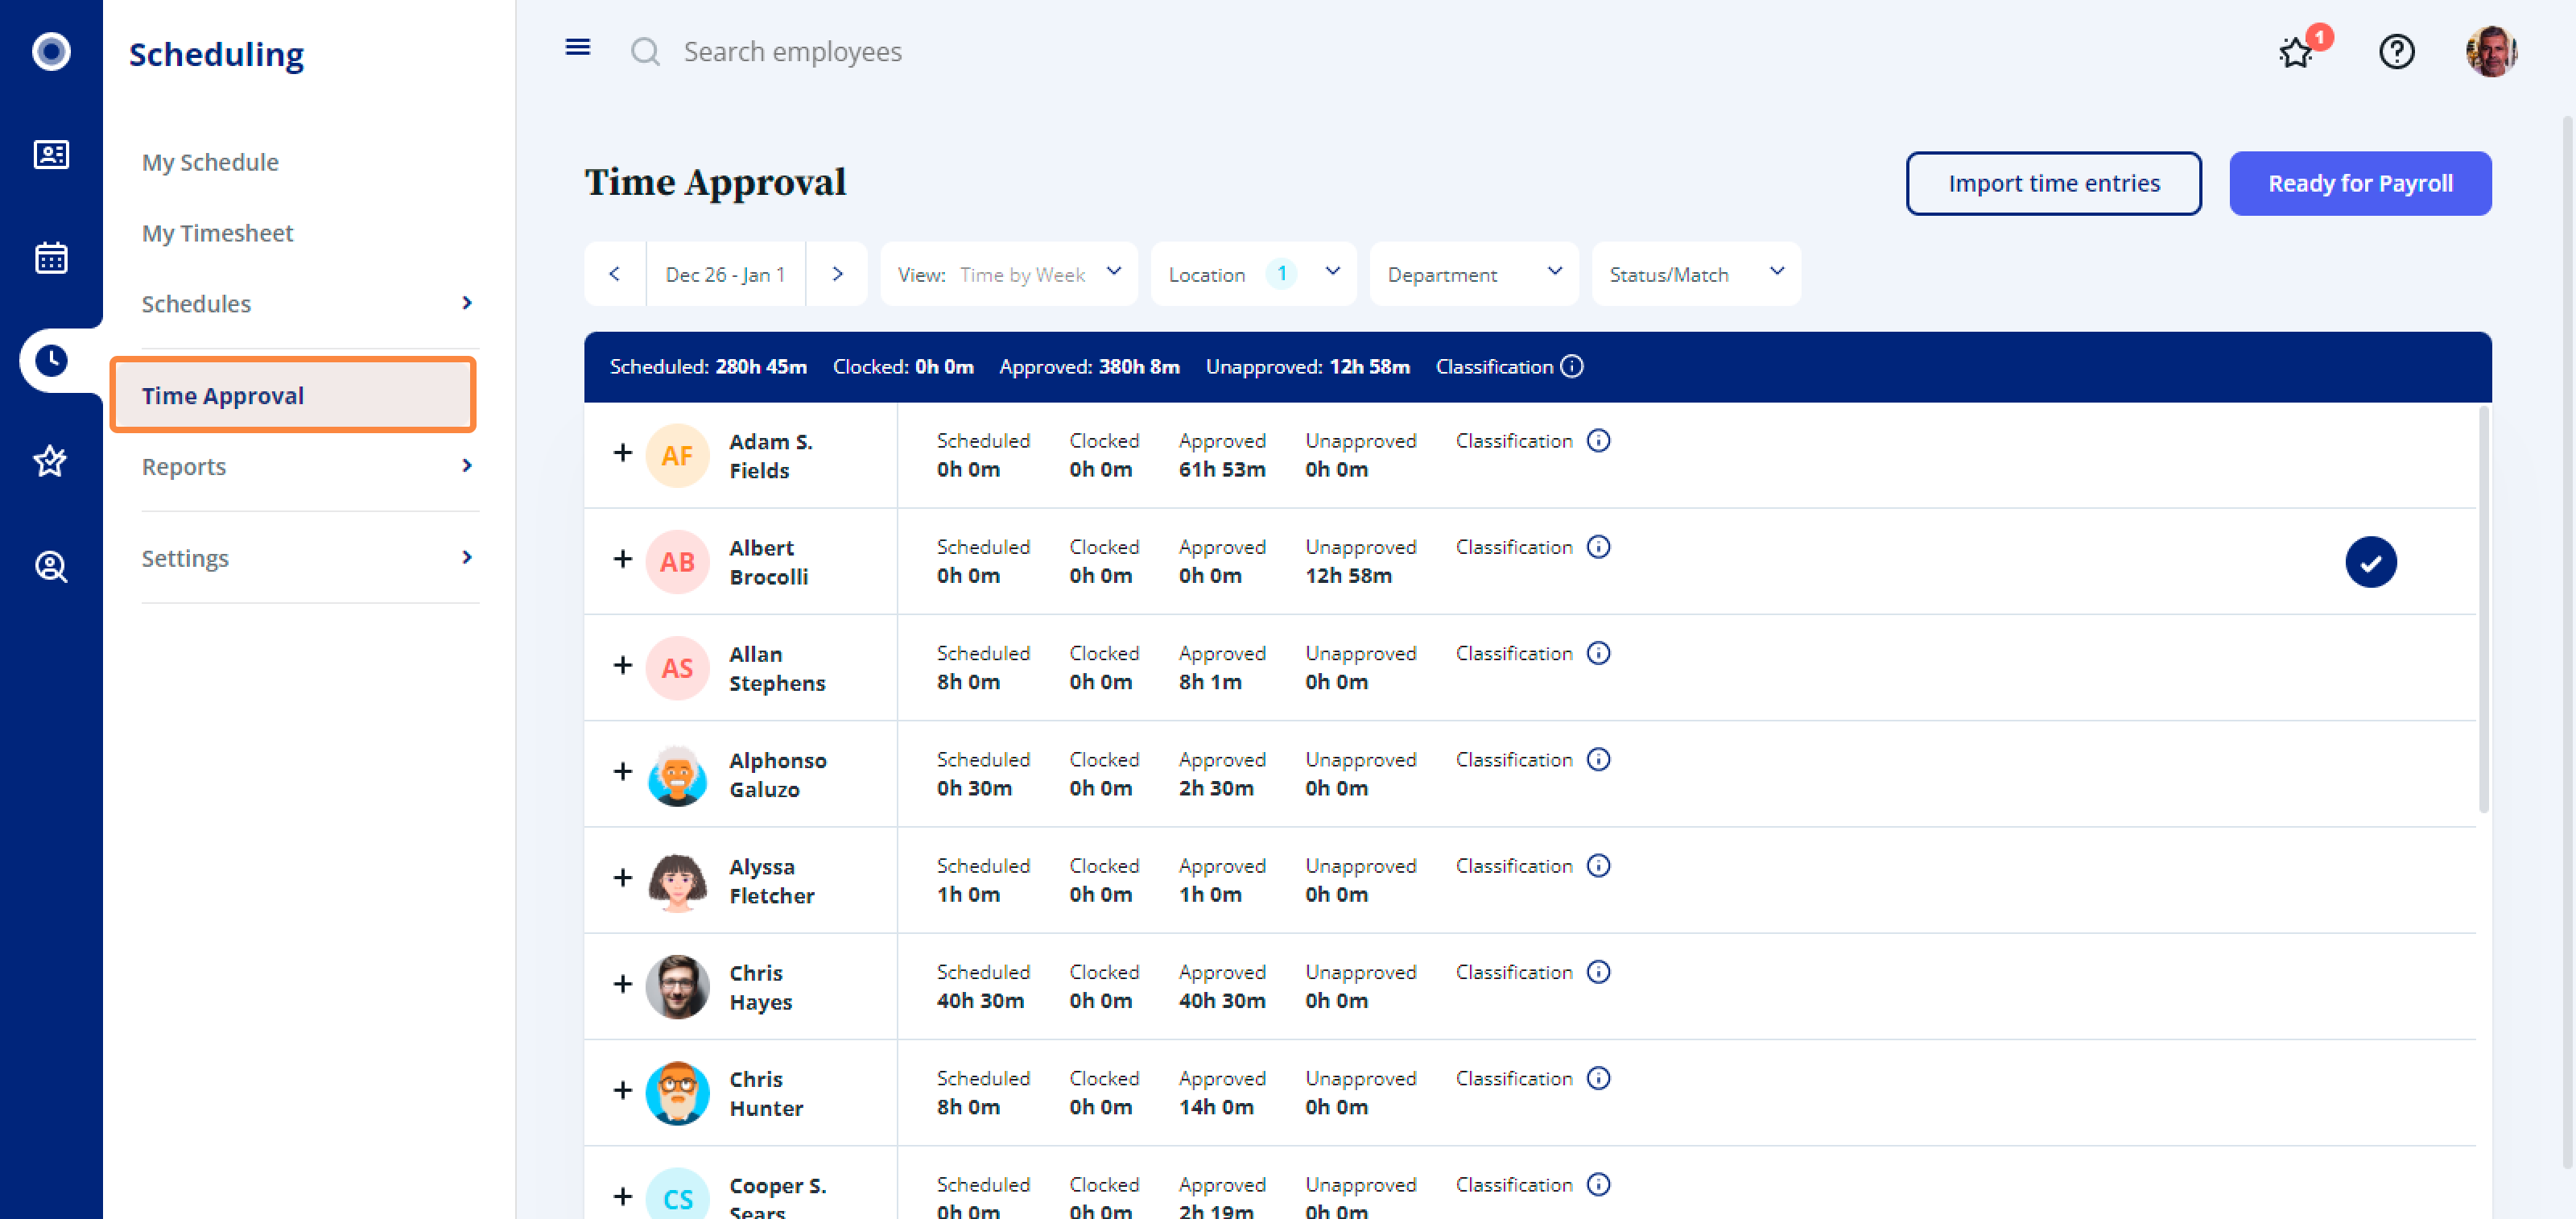Open the Department filter dropdown
This screenshot has height=1219, width=2576.
(1473, 274)
